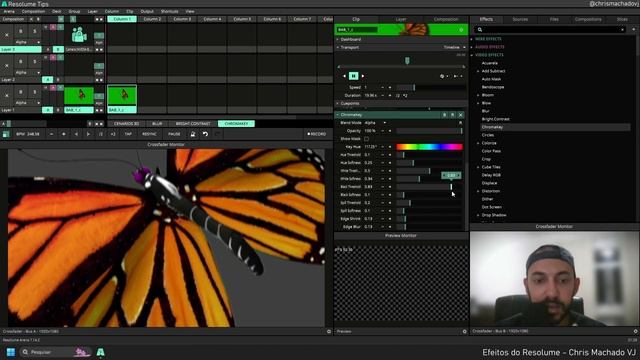Switch to the BRIGHT CONTRAST deck
The width and height of the screenshot is (640, 360).
193,123
